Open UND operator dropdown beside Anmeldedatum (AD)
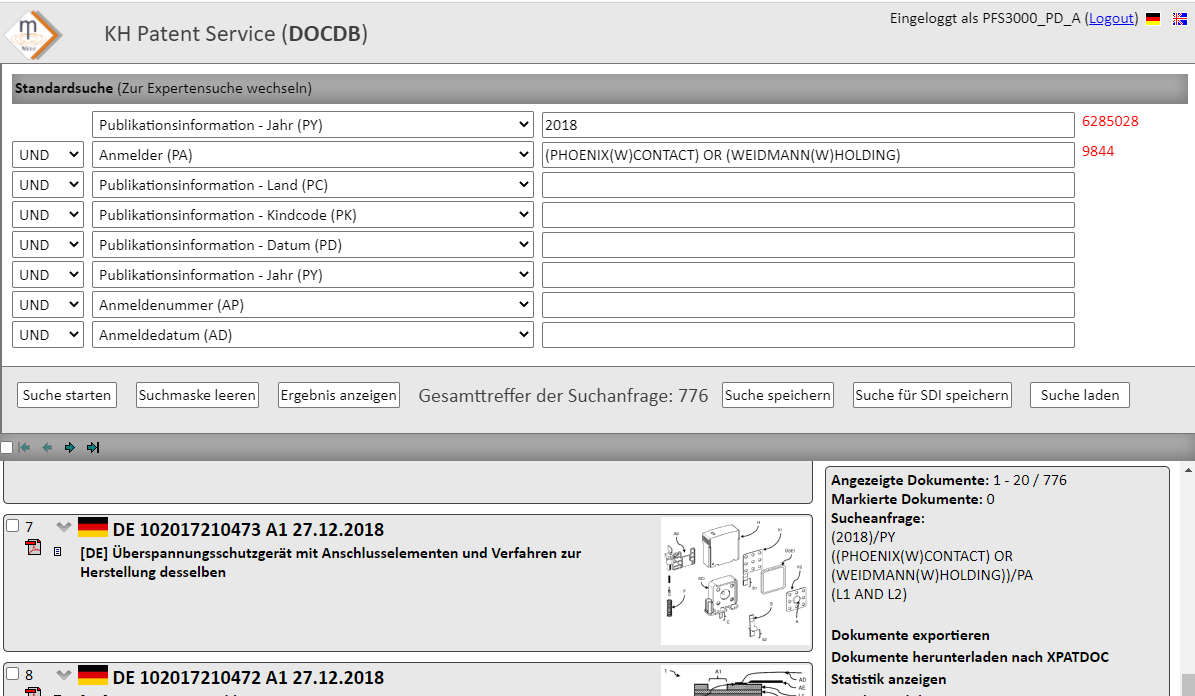The width and height of the screenshot is (1195, 696). [48, 335]
